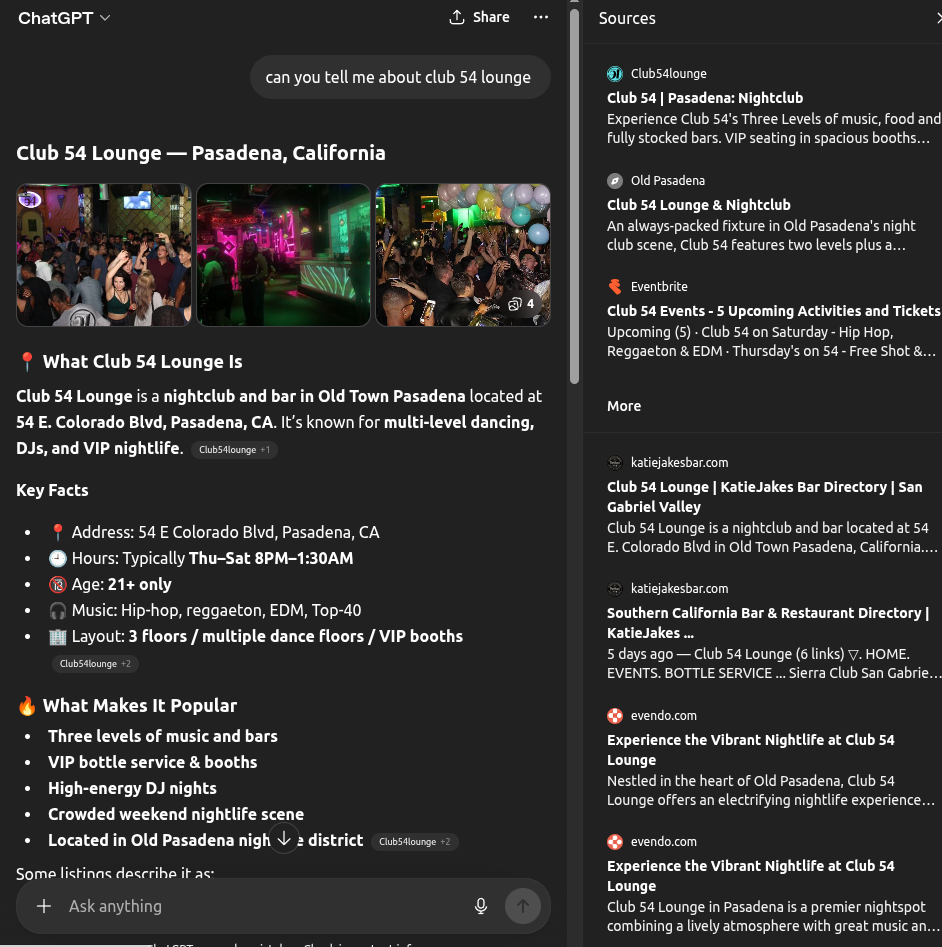Click the first katiejakesbar.com favicon
The image size is (942, 947).
coord(615,463)
